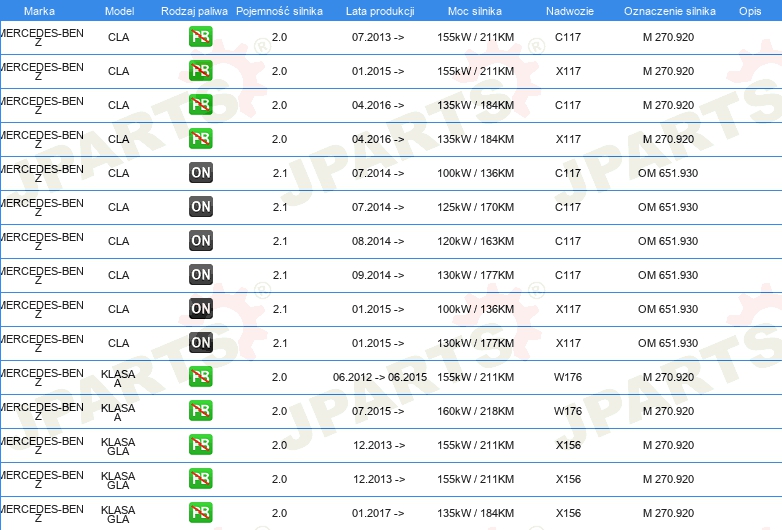This screenshot has width=782, height=530.
Task: Select diesel ON icon for CLA 125kW/170KM row
Action: click(x=200, y=207)
